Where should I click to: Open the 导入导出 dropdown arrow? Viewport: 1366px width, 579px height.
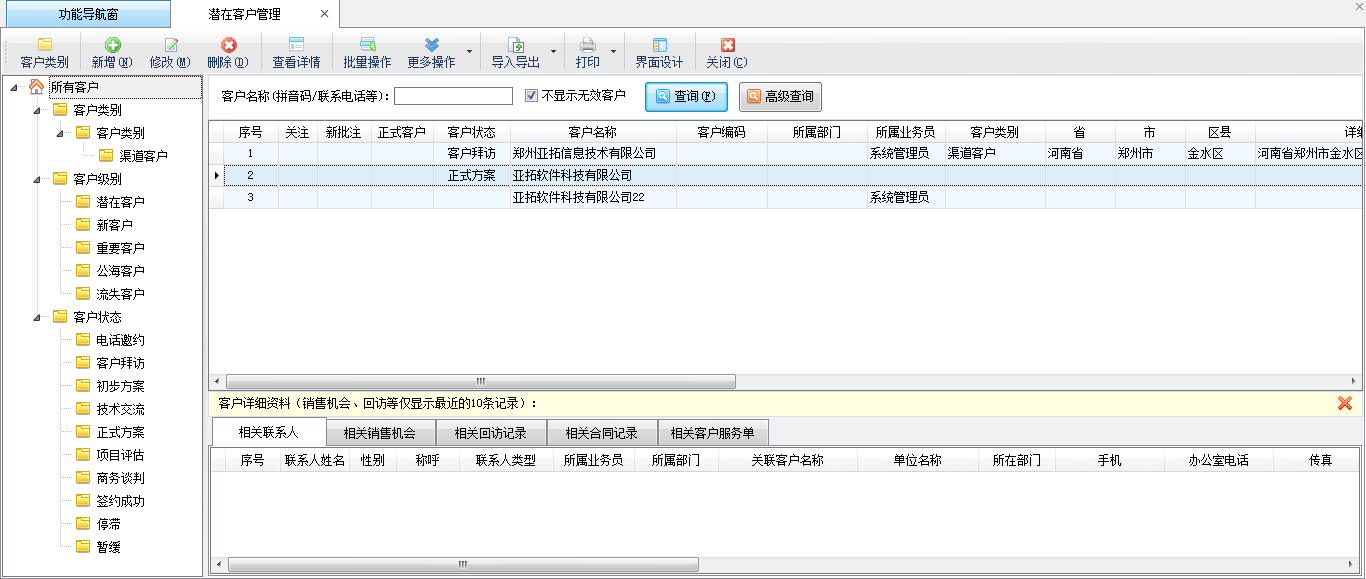(x=553, y=52)
